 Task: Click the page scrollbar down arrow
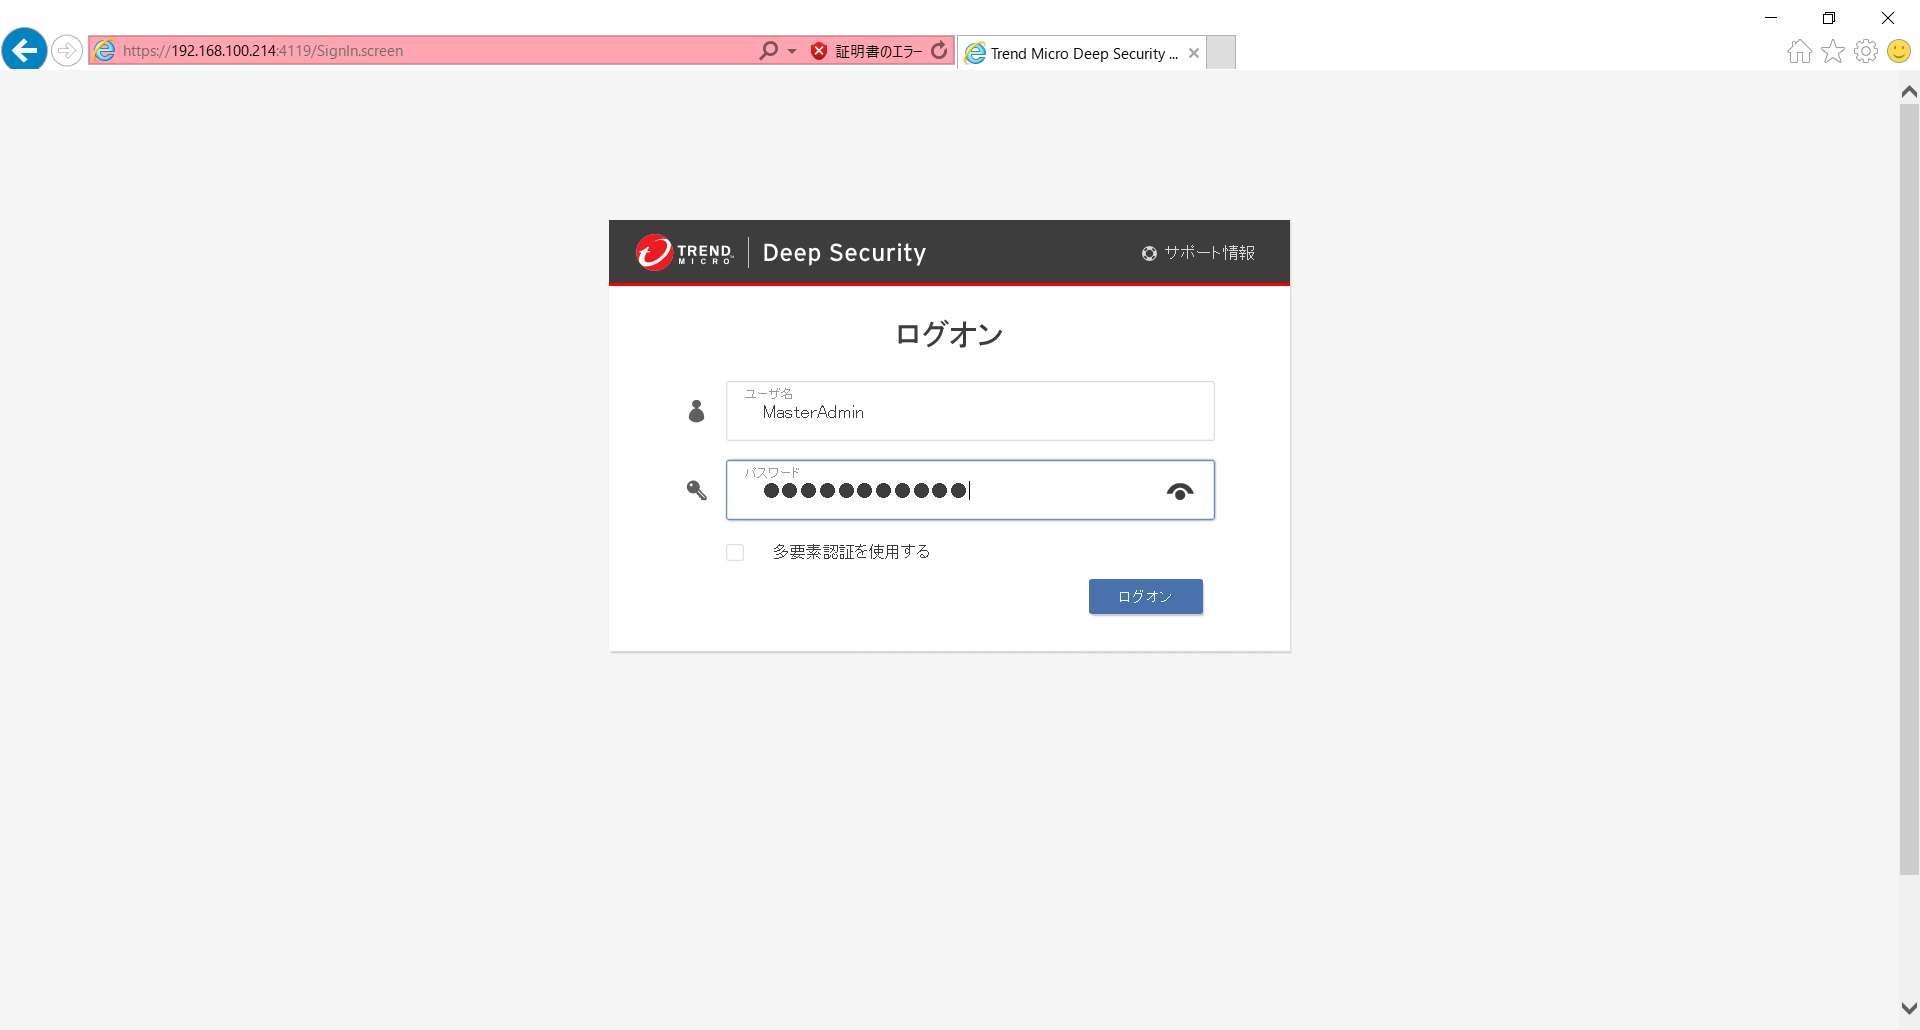[1909, 1009]
